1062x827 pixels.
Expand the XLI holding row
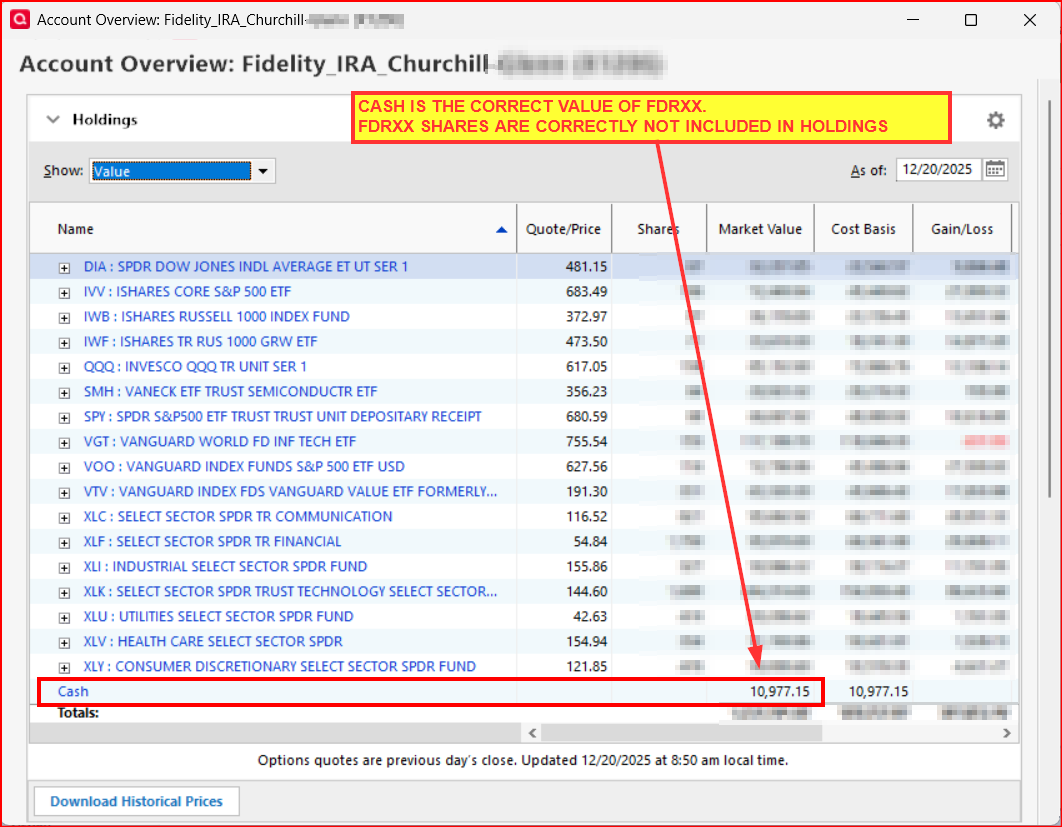[x=64, y=569]
